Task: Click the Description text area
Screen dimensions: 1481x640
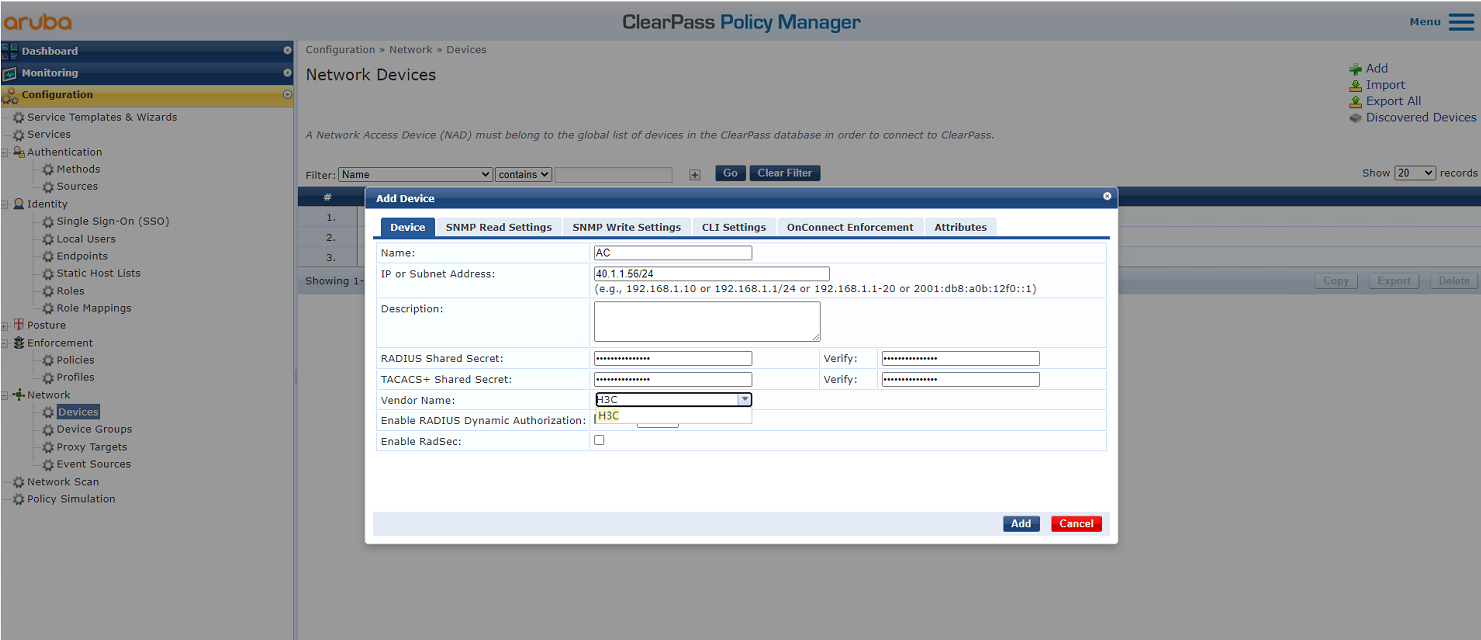Action: 707,322
